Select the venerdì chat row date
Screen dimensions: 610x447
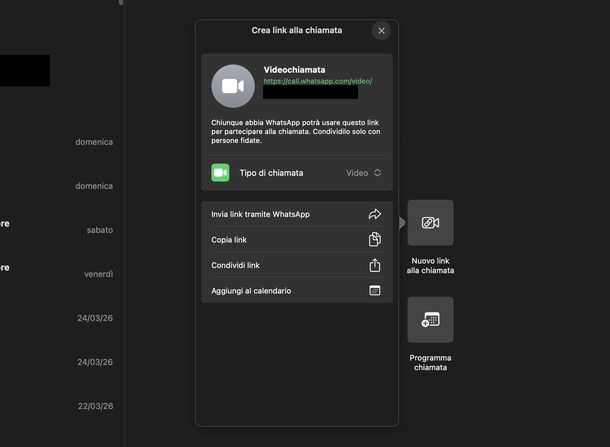click(x=98, y=274)
